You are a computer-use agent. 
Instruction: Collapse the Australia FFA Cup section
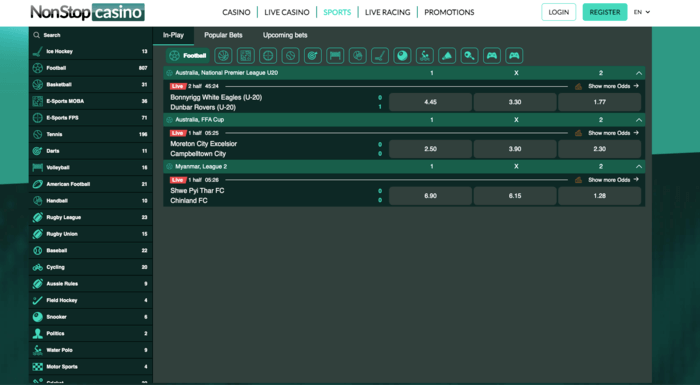pyautogui.click(x=639, y=120)
